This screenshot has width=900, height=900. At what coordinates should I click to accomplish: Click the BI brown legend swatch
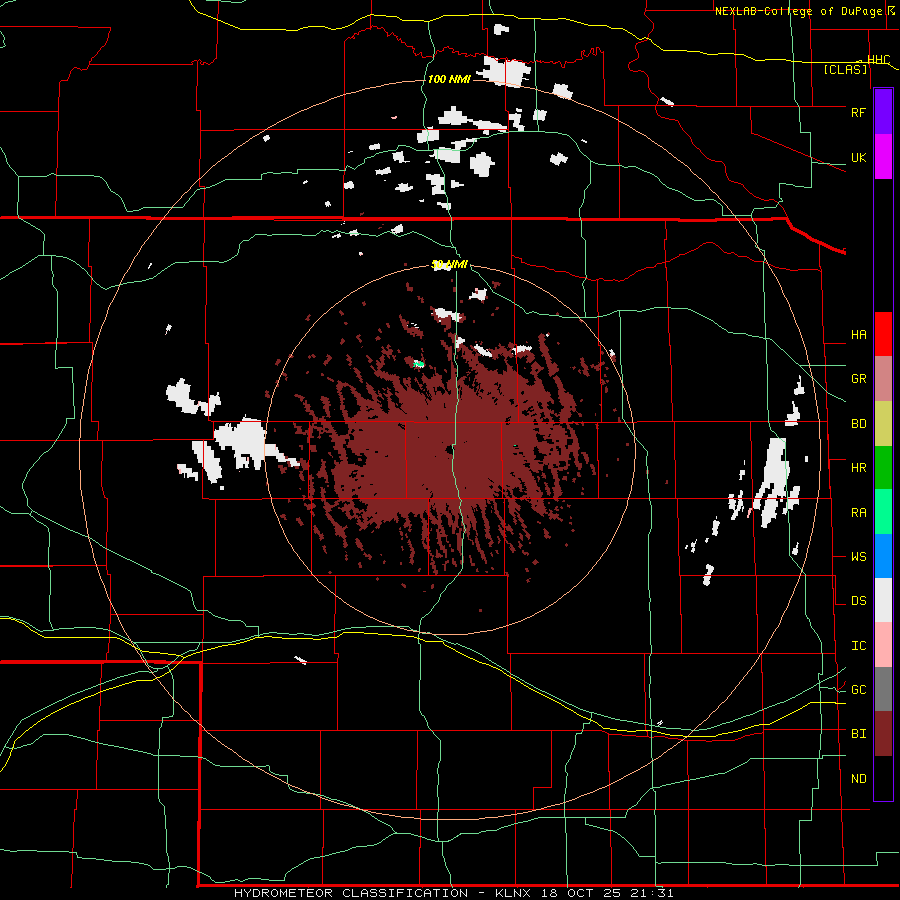coord(883,734)
